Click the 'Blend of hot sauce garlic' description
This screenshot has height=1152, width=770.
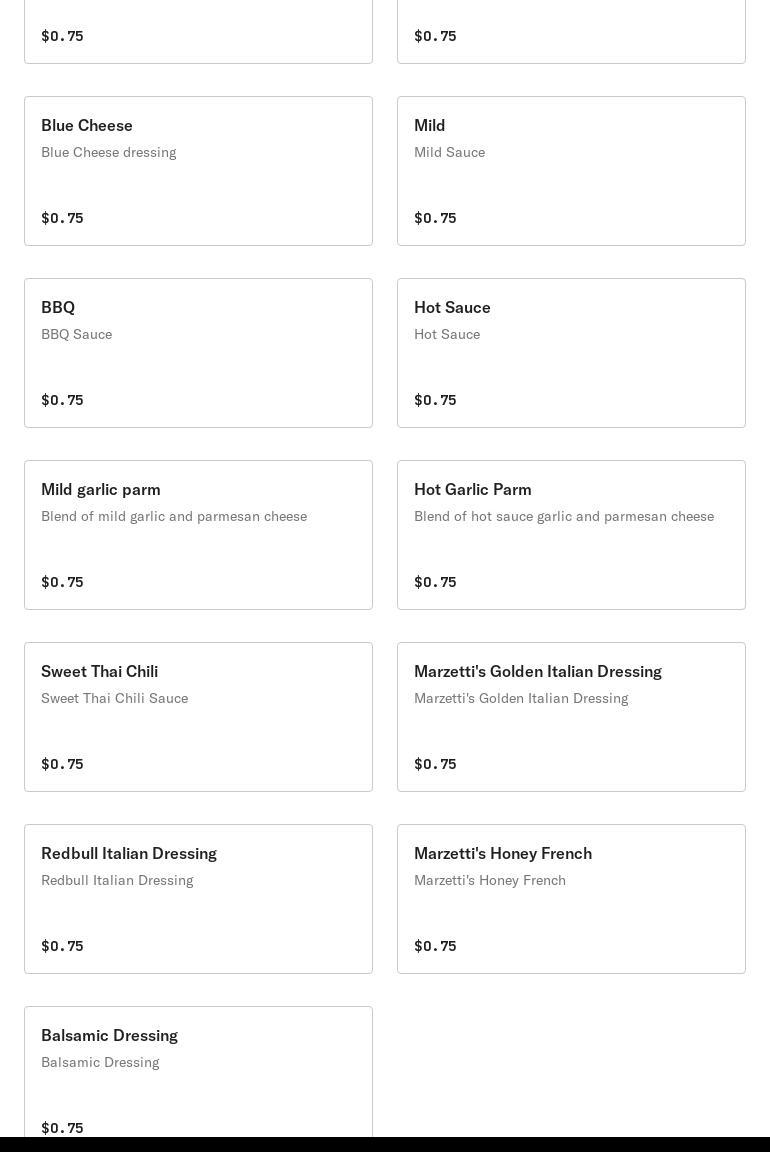(563, 516)
